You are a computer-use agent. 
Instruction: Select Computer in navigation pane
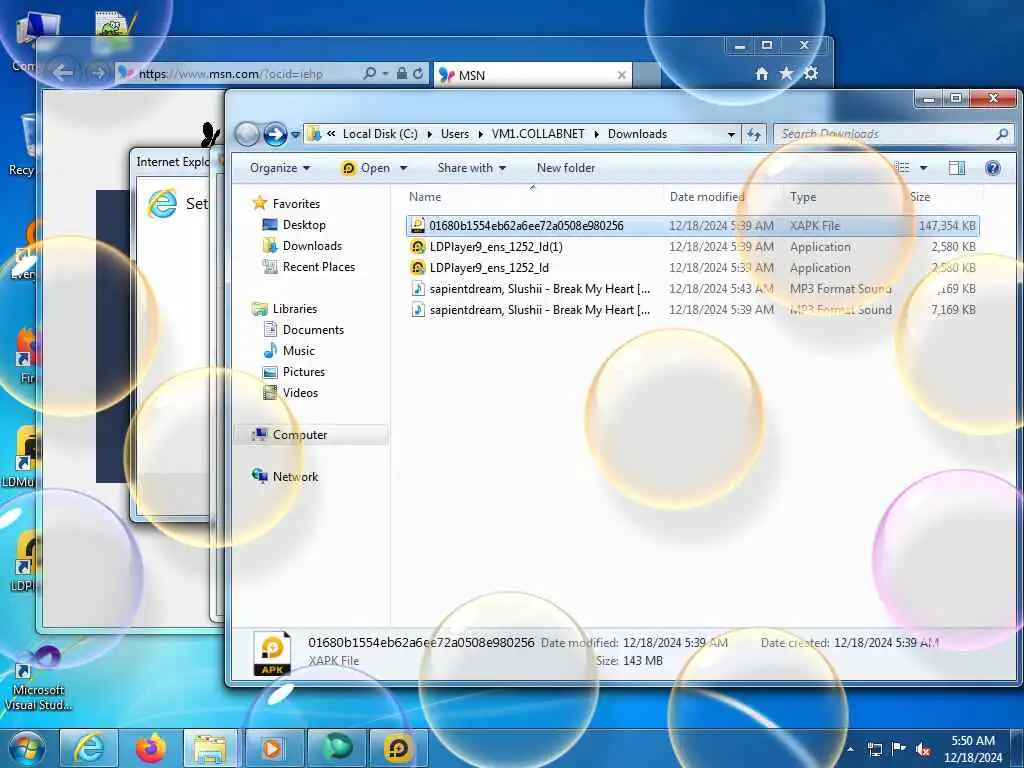300,435
